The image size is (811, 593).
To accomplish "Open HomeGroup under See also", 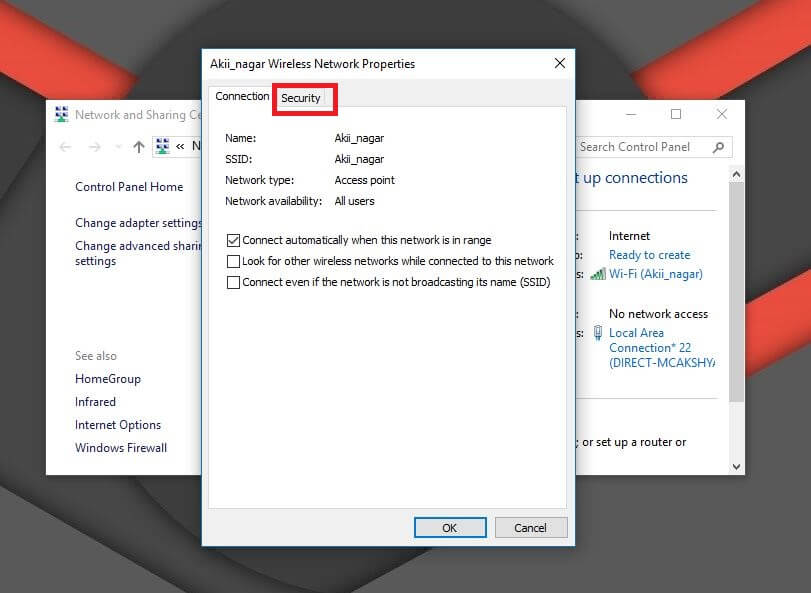I will 108,379.
